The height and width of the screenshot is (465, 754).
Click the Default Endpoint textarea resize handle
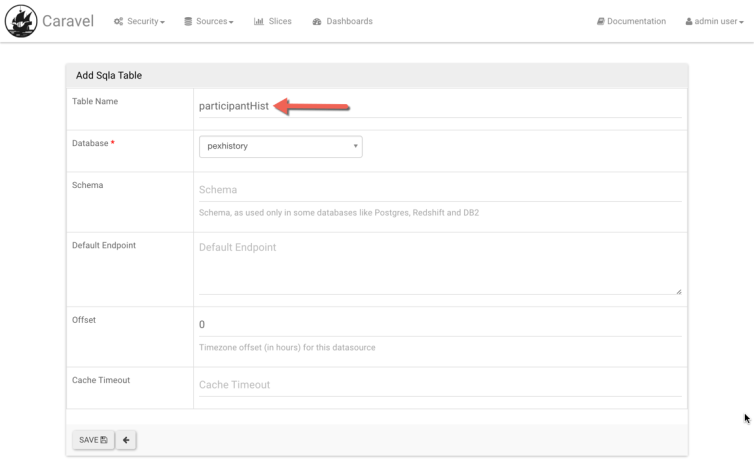coord(678,291)
